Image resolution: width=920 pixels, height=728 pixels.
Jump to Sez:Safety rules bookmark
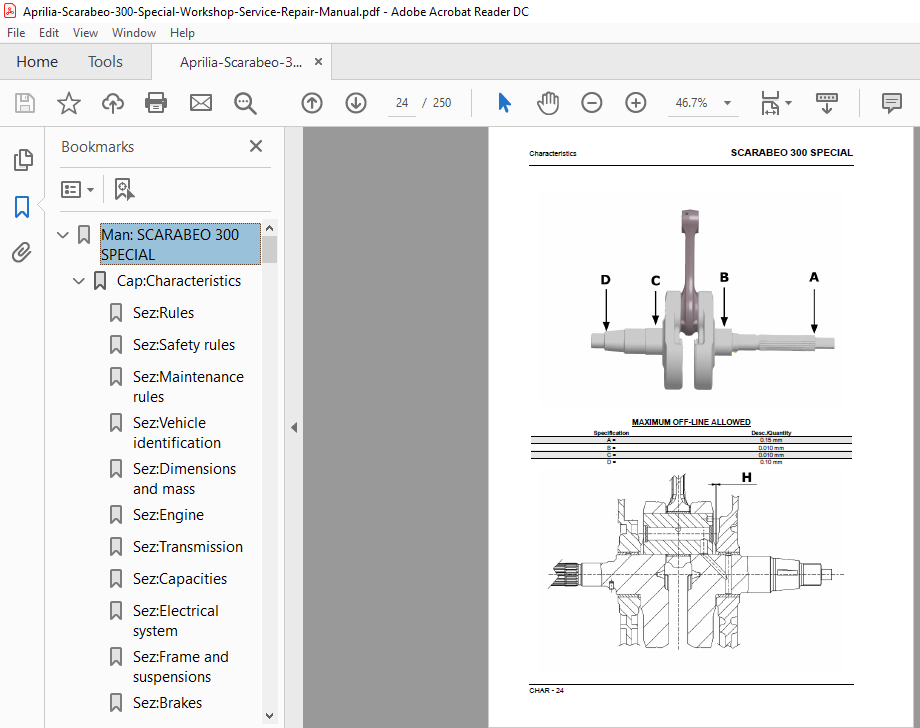(x=184, y=345)
